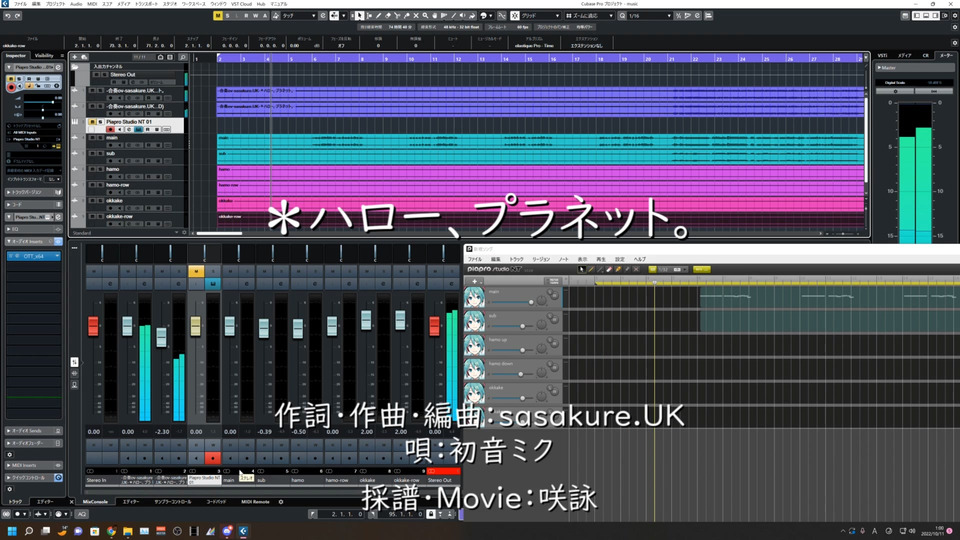This screenshot has height=540, width=960.
Task: Click the okkake-row track name
Action: [x=118, y=216]
